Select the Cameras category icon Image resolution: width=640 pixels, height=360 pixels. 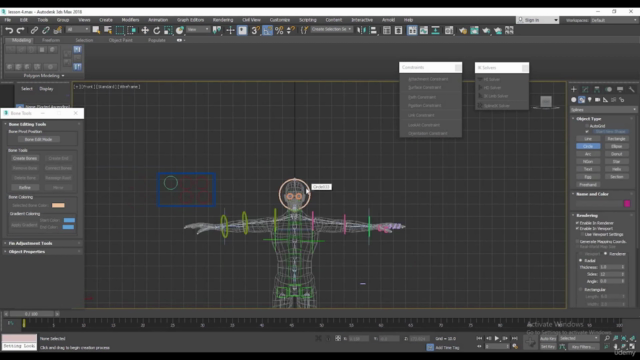pos(598,100)
